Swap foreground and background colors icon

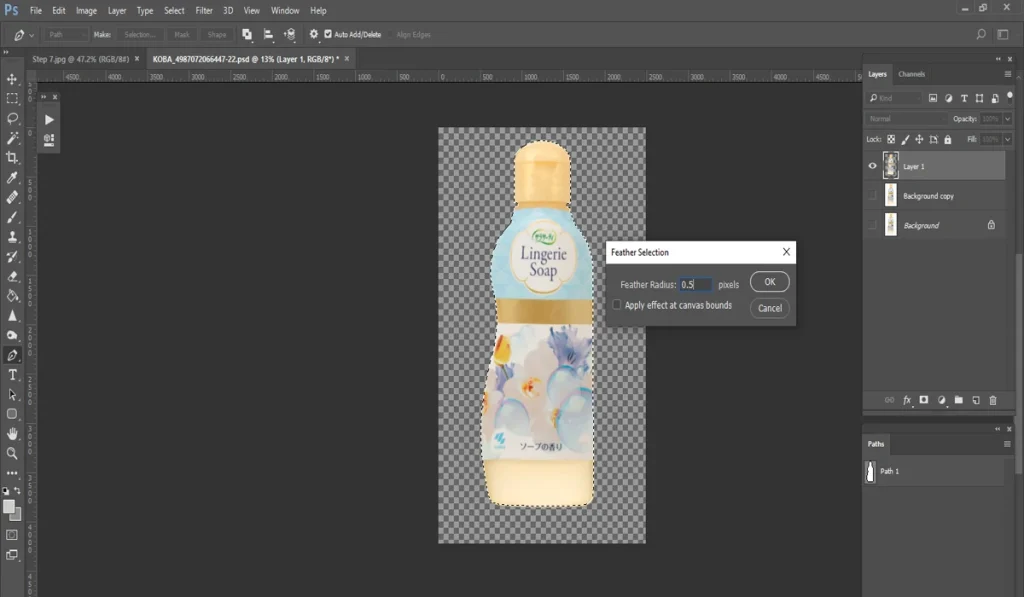pyautogui.click(x=18, y=491)
